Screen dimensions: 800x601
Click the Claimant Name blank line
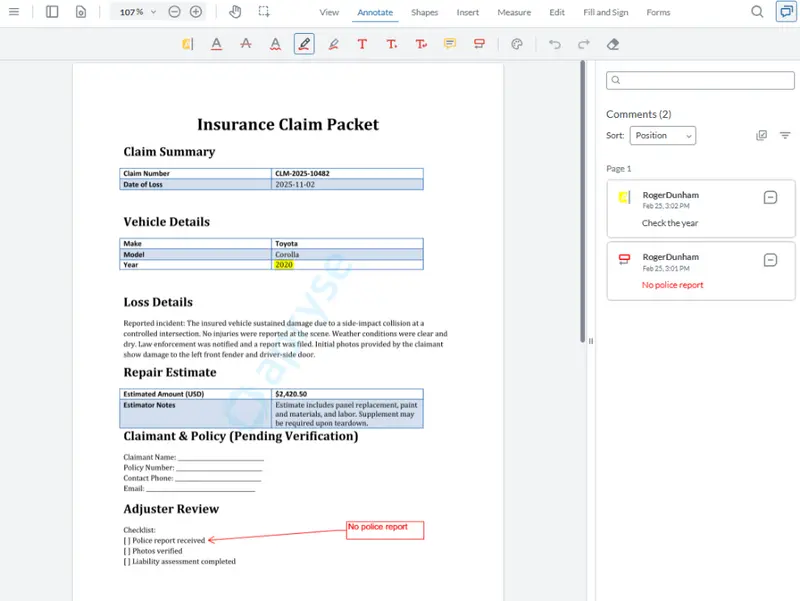click(x=220, y=458)
